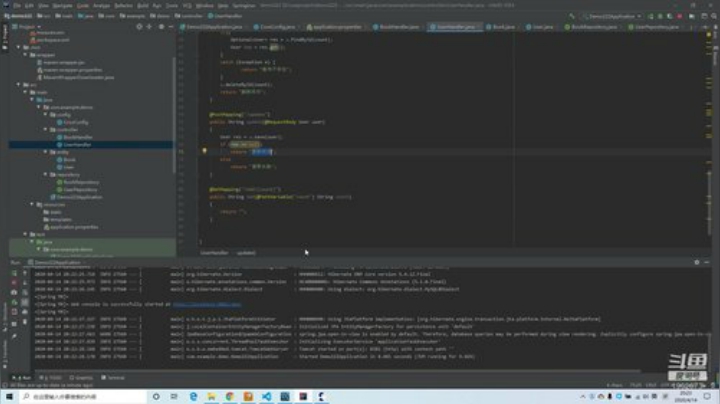Click the Locate/Select Opened File icon in Project panel
The height and width of the screenshot is (404, 720).
point(139,27)
